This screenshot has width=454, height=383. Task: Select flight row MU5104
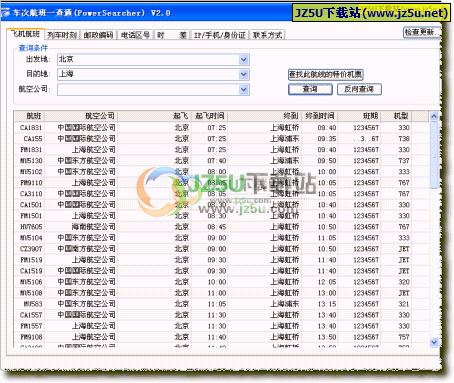tap(221, 238)
